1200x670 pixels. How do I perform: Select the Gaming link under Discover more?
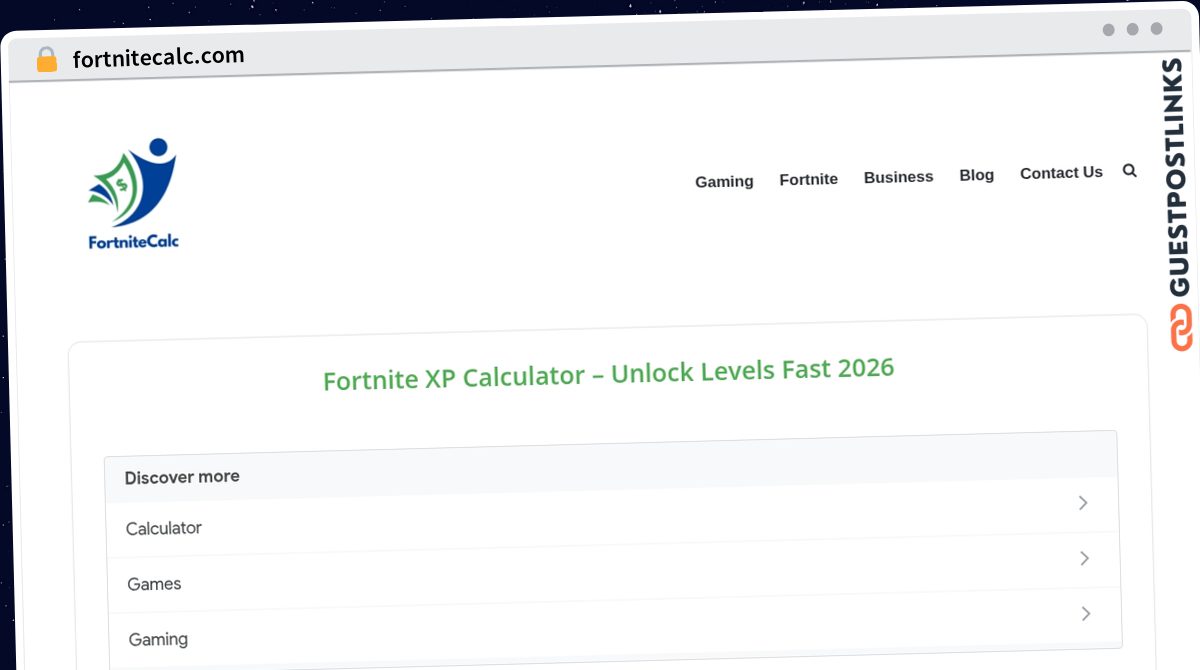[x=158, y=639]
